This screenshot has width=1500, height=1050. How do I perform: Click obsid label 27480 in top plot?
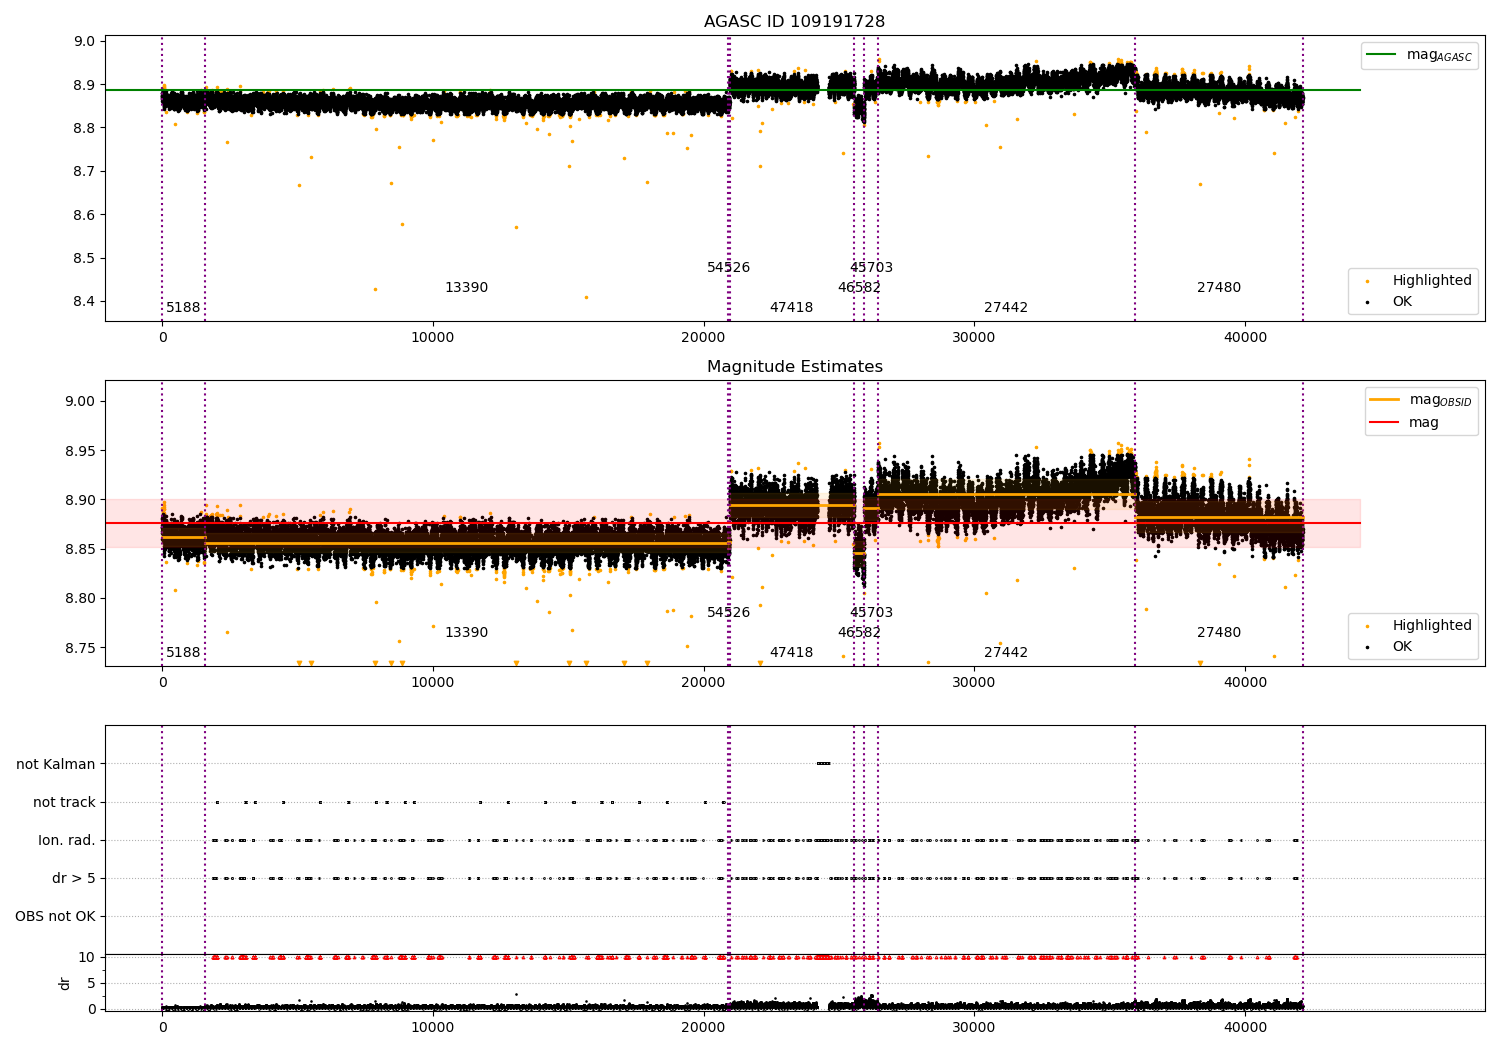coord(1218,288)
